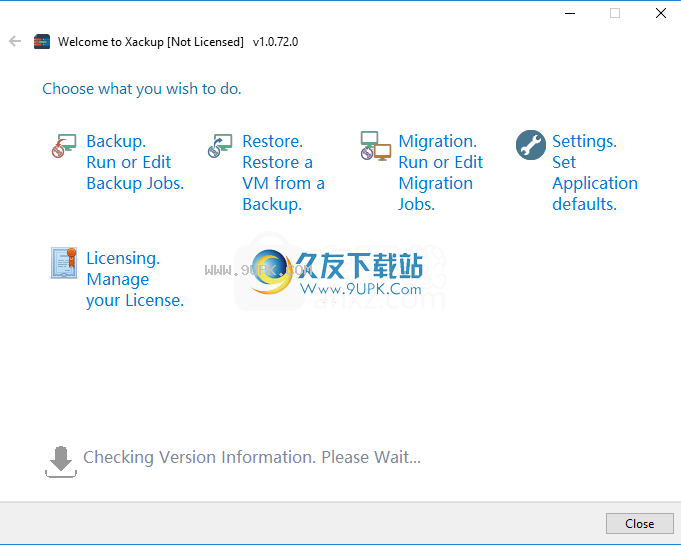This screenshot has width=681, height=545.
Task: Click the Settings wrench icon
Action: point(531,145)
